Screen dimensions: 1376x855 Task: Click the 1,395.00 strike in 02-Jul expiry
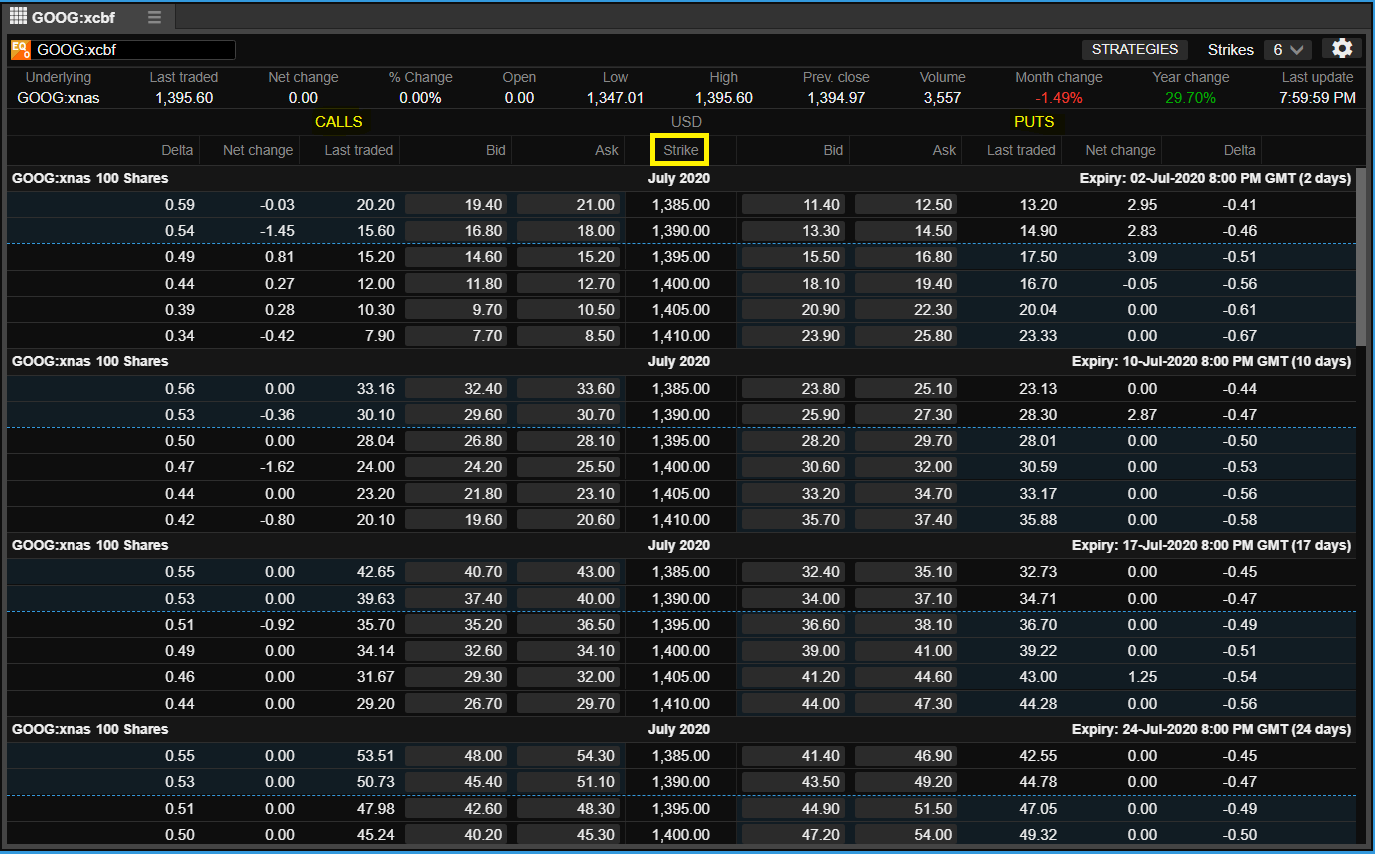[x=681, y=257]
